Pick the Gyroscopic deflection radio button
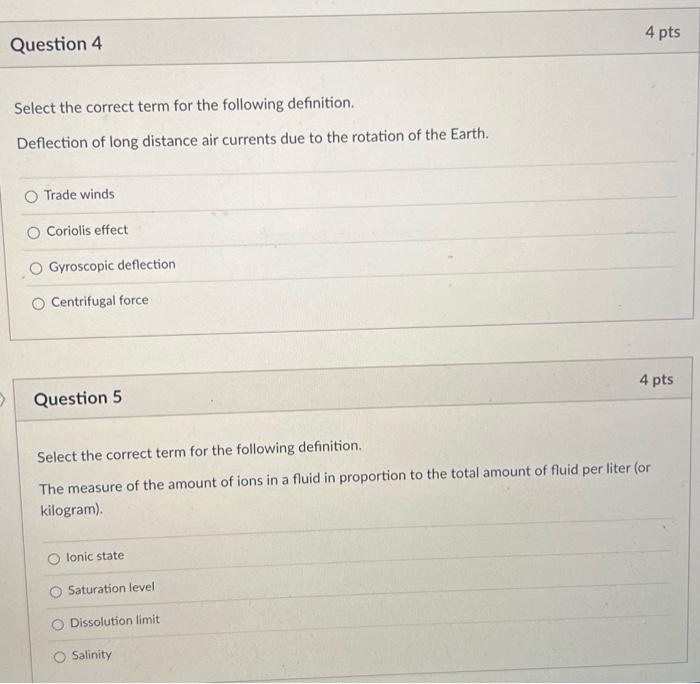Viewport: 700px width, 684px height. coord(36,268)
